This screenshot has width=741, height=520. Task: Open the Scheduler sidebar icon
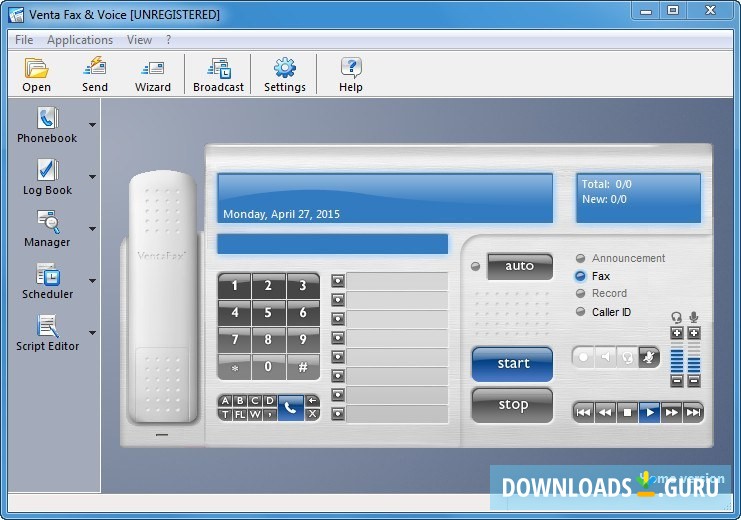click(47, 281)
